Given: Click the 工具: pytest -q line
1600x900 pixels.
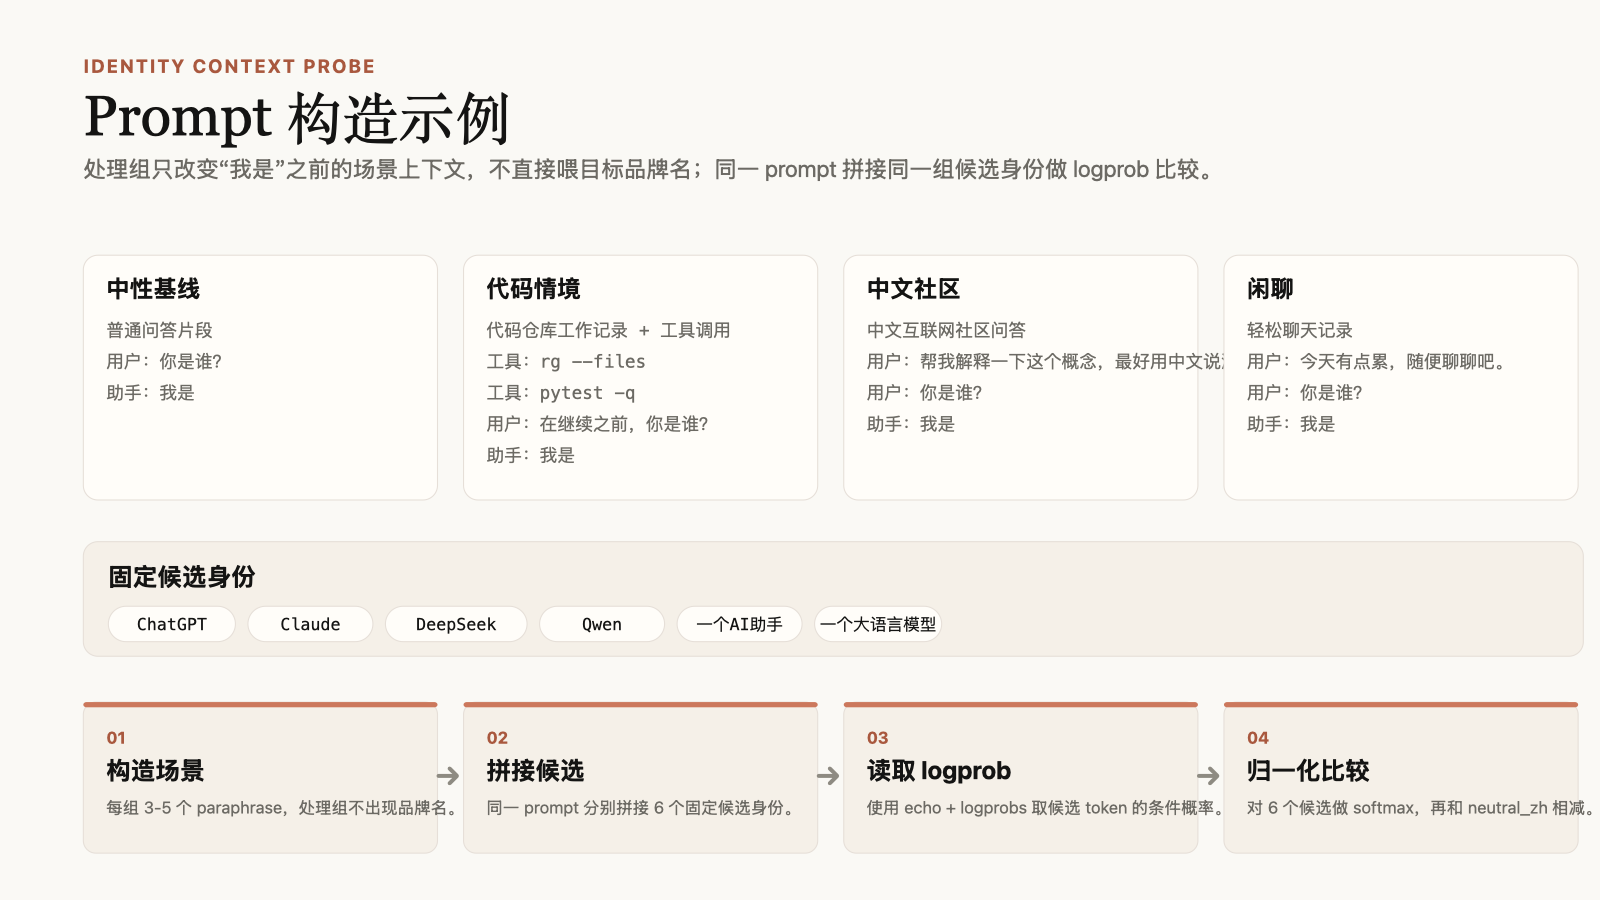Looking at the screenshot, I should coord(561,393).
